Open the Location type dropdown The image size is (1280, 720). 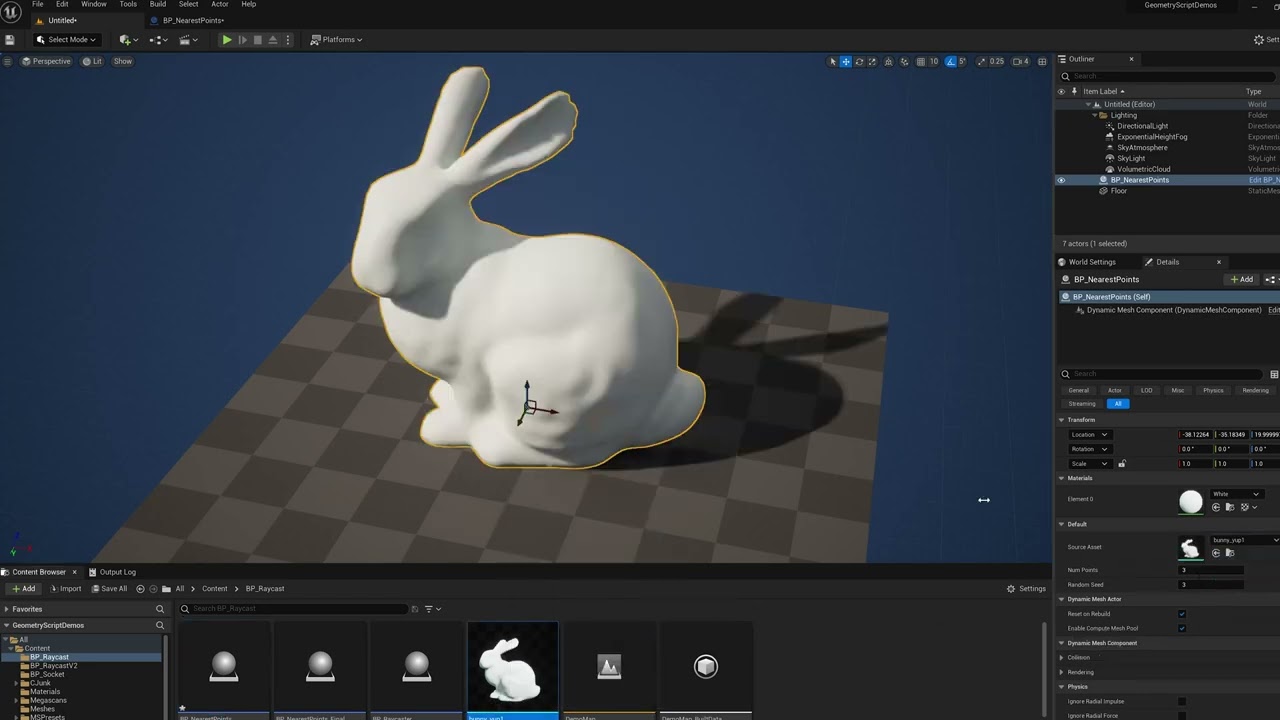(x=1089, y=435)
